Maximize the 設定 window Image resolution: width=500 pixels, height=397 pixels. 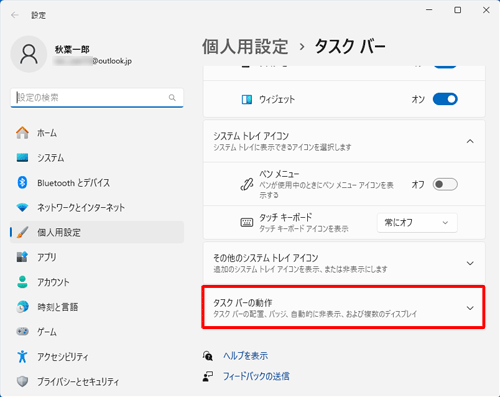pos(458,10)
